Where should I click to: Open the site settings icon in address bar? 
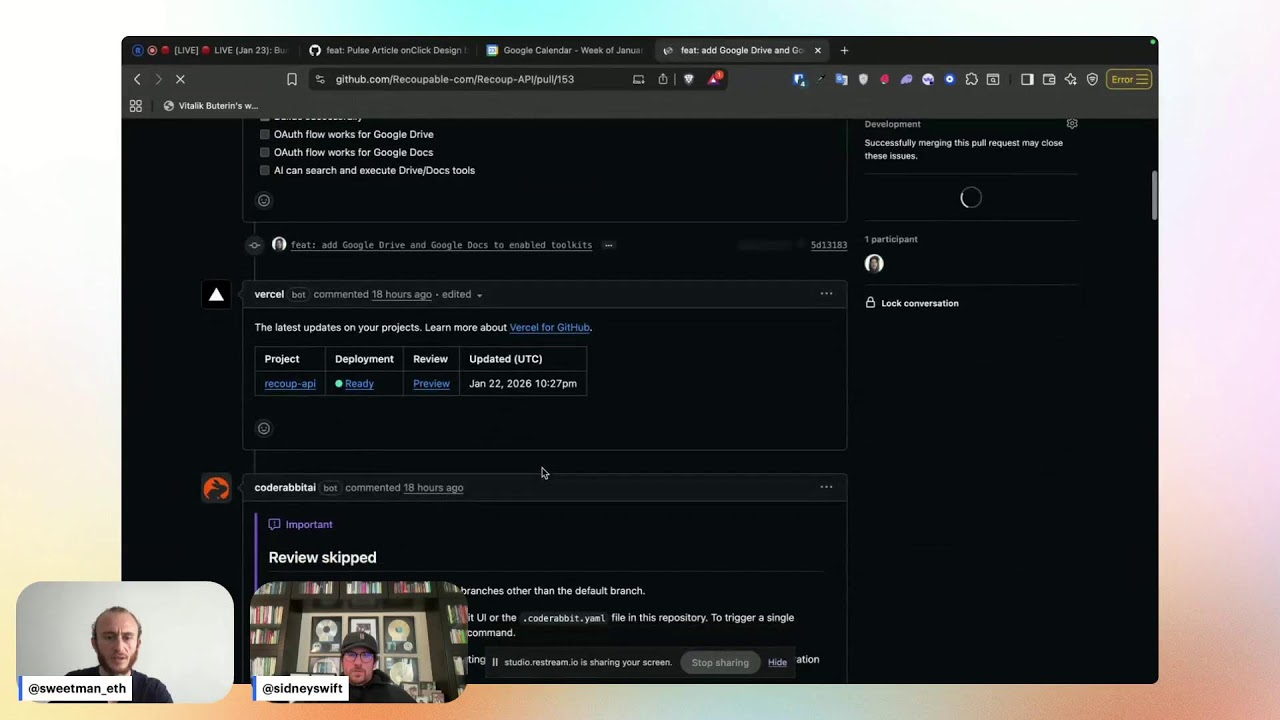320,79
